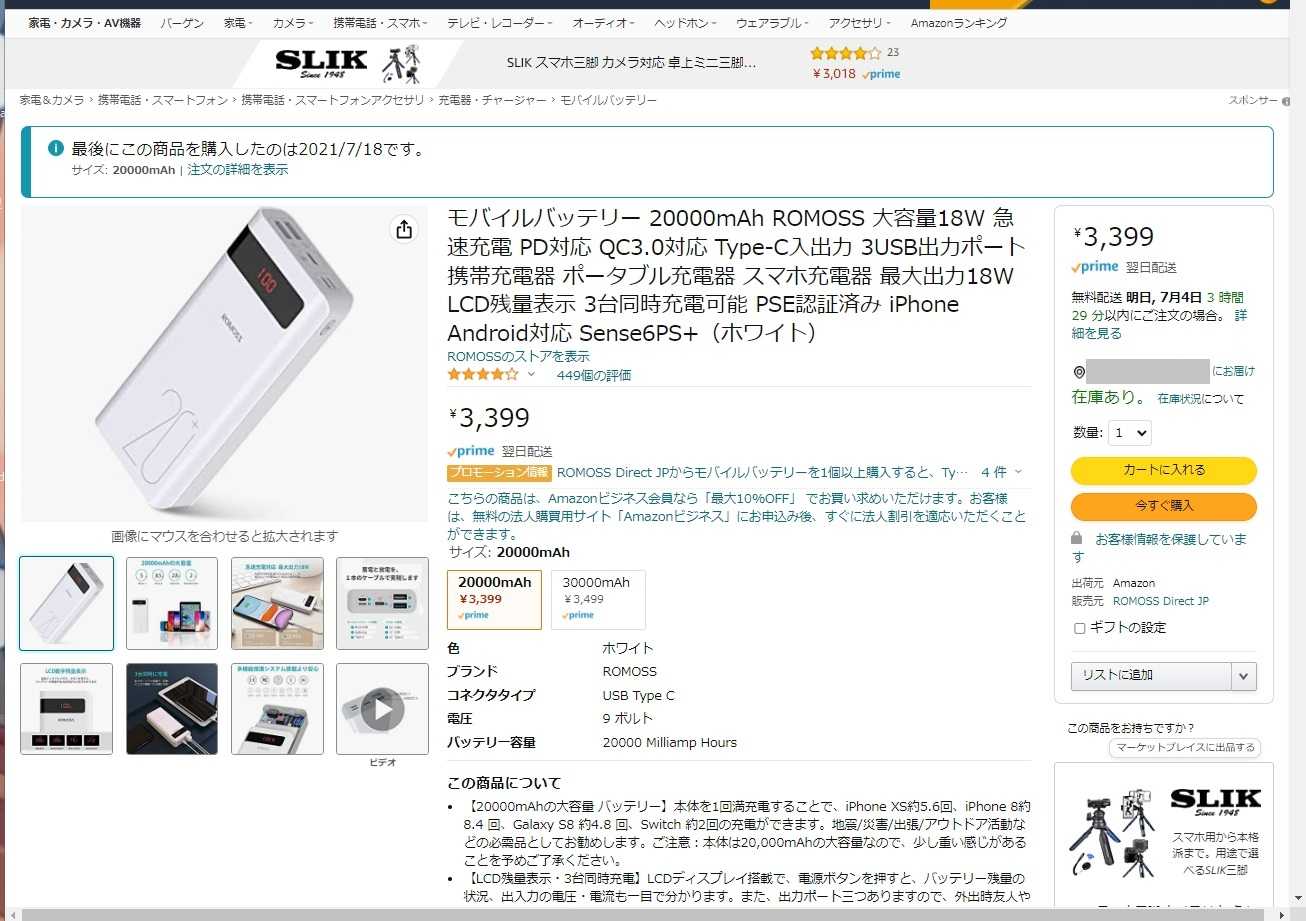Expand the add-to-list dropdown arrow
The width and height of the screenshot is (1306, 921).
coord(1243,675)
